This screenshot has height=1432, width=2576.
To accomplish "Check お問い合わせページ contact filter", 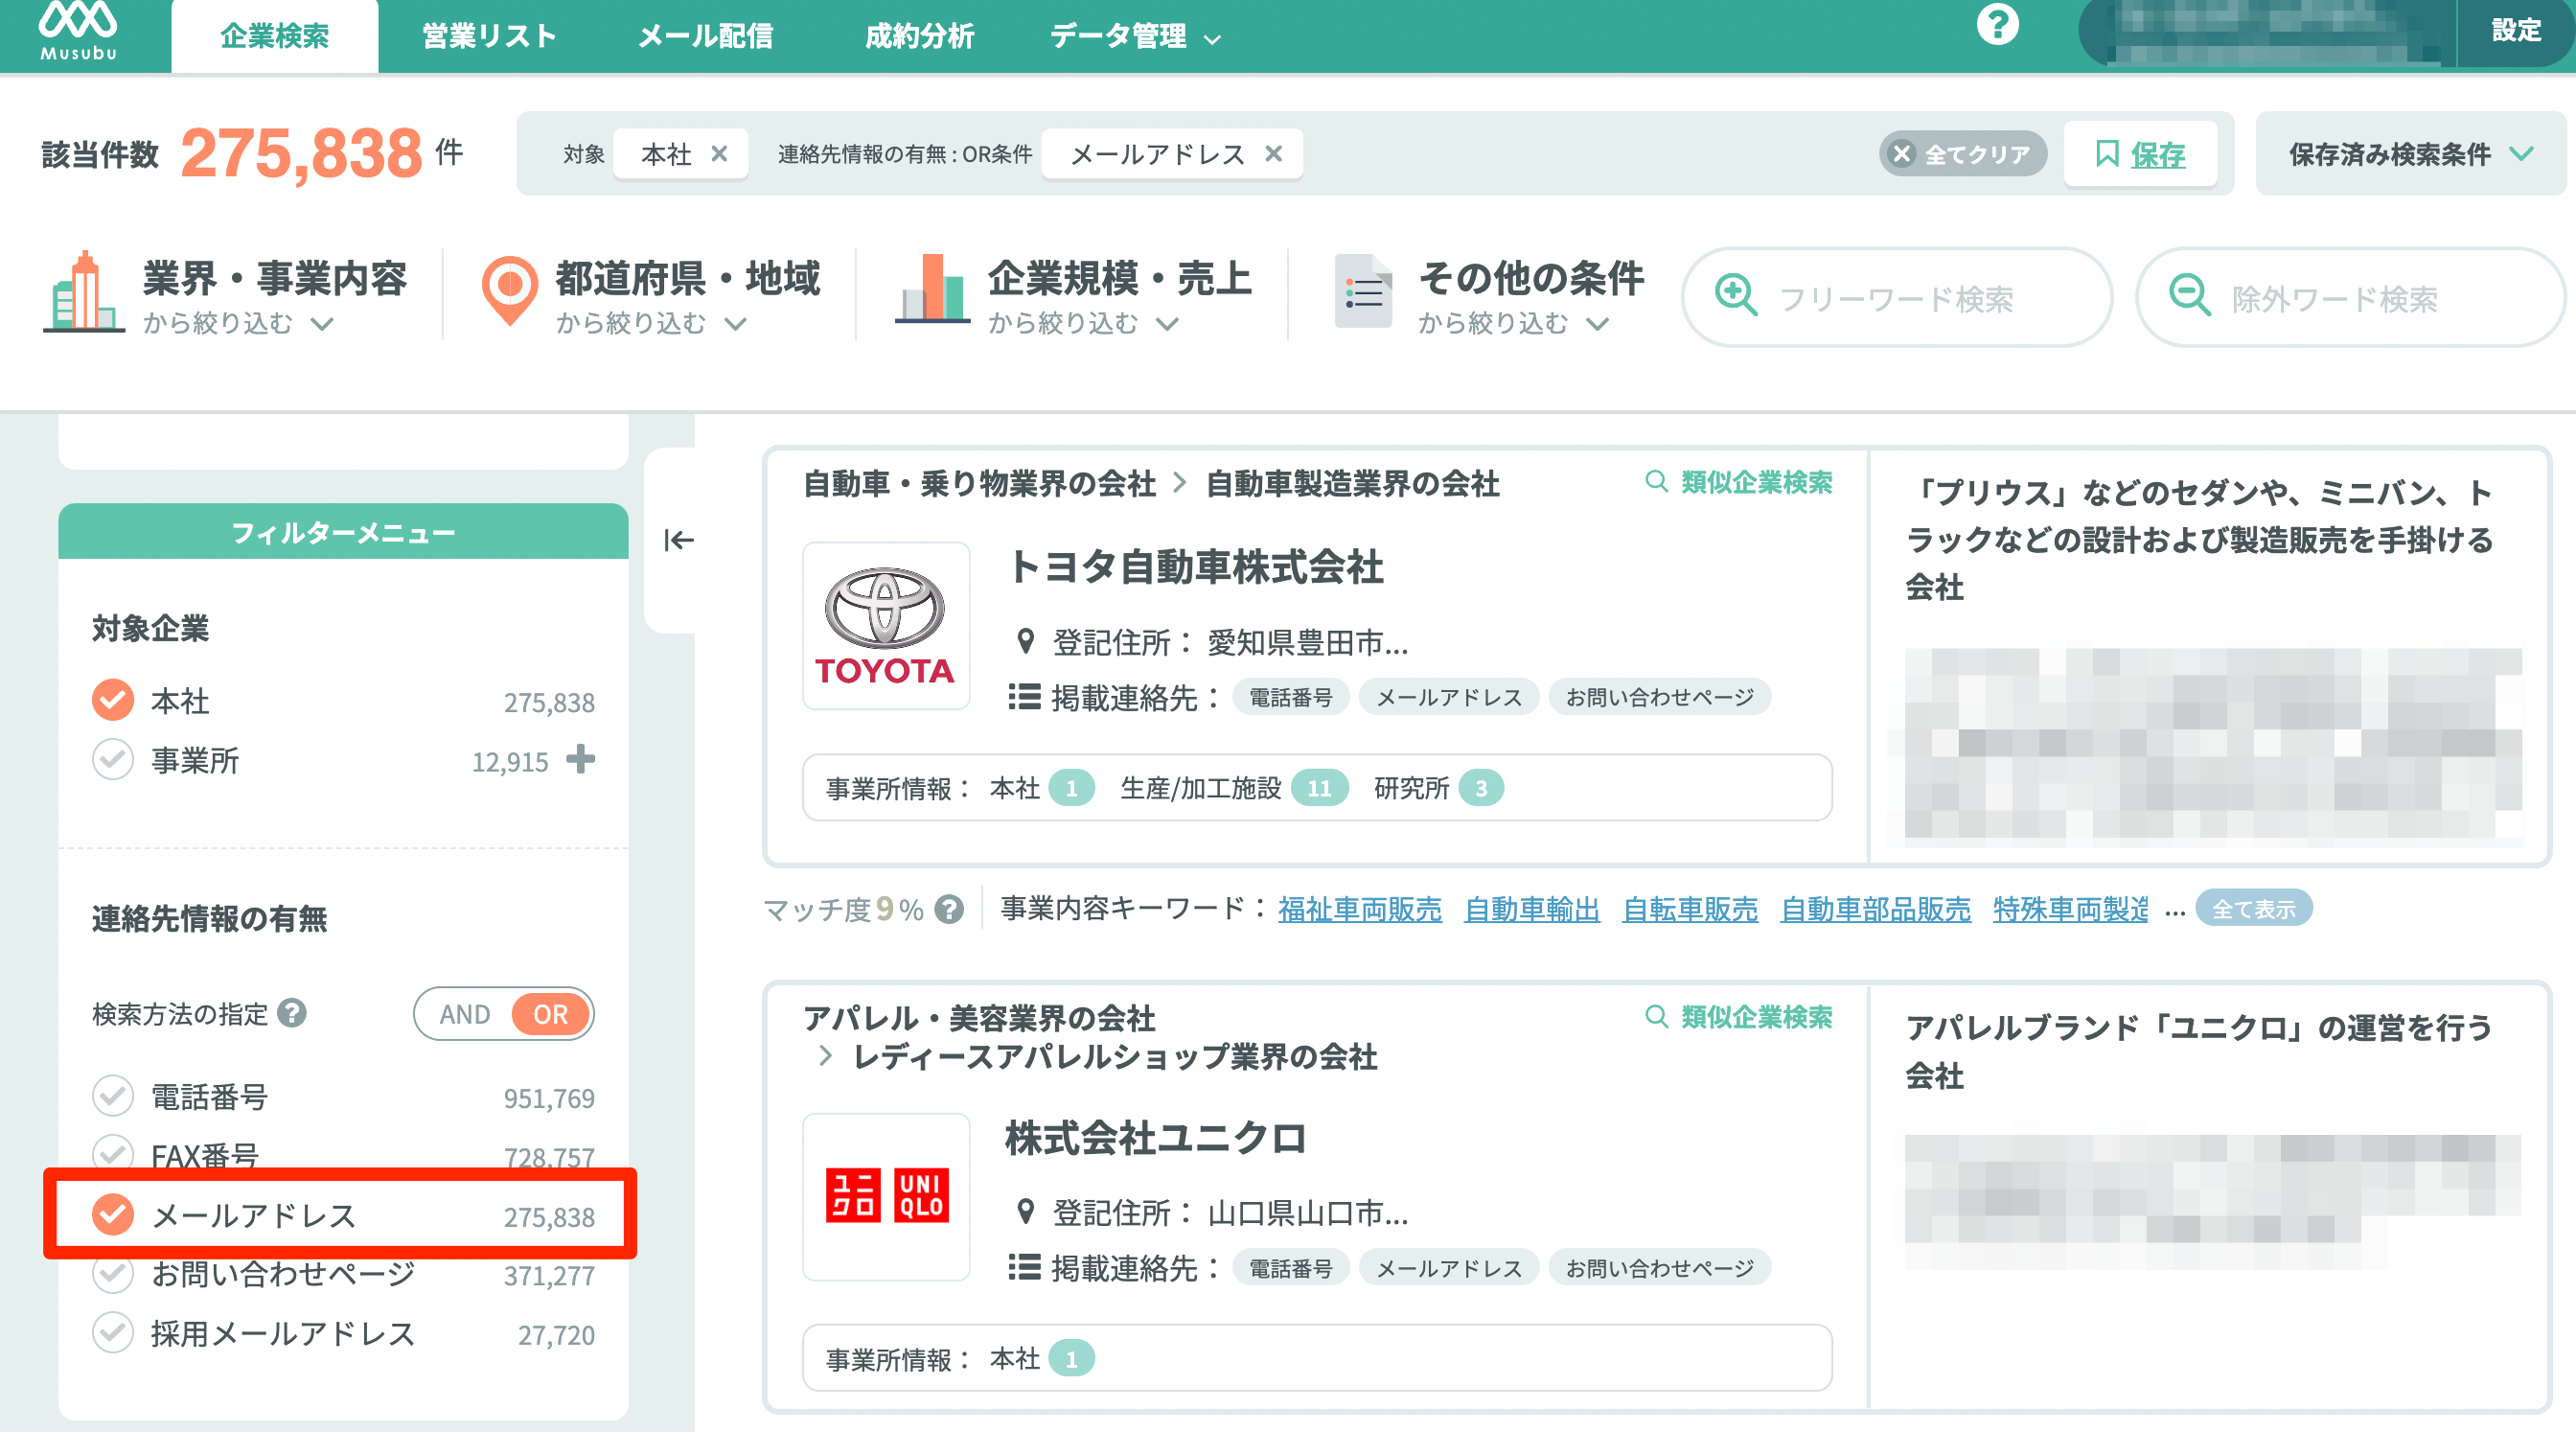I will [x=113, y=1273].
